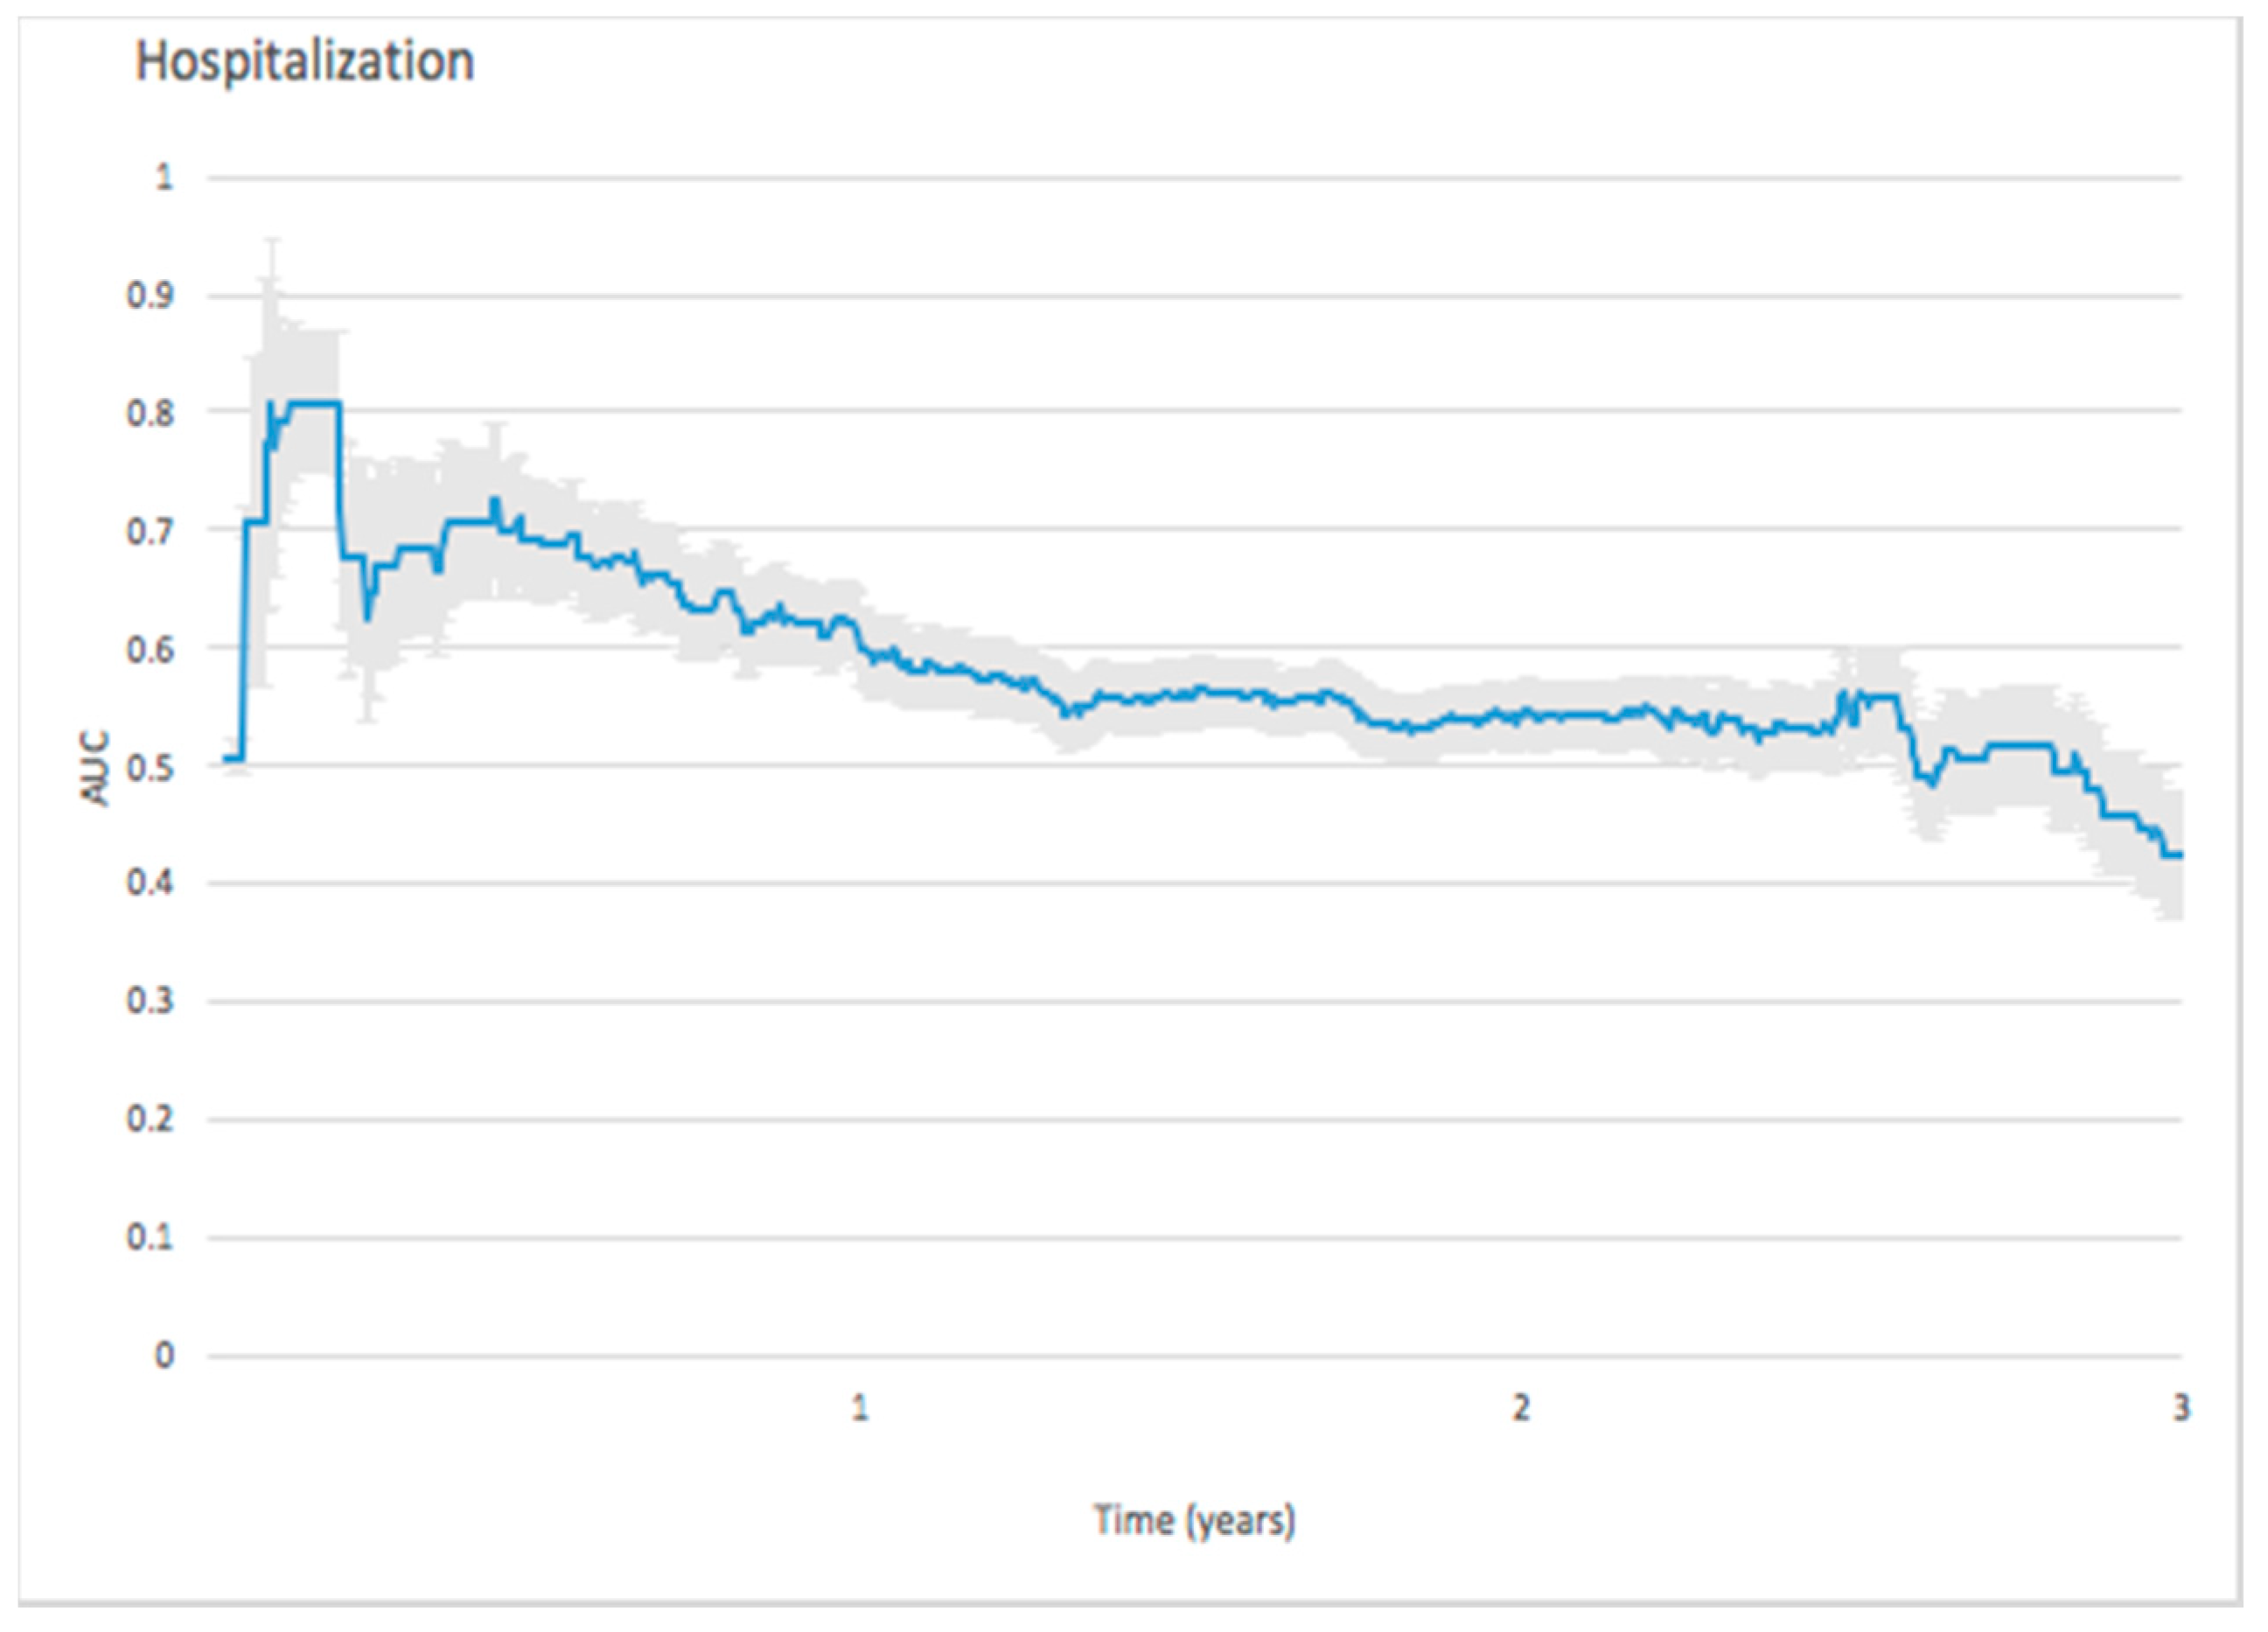Select the 0.7 y-axis tick label
The height and width of the screenshot is (1632, 2268).
click(150, 531)
